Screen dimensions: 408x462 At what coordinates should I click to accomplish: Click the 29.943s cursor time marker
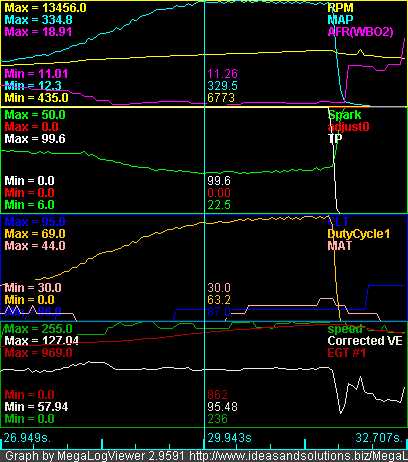[x=229, y=438]
